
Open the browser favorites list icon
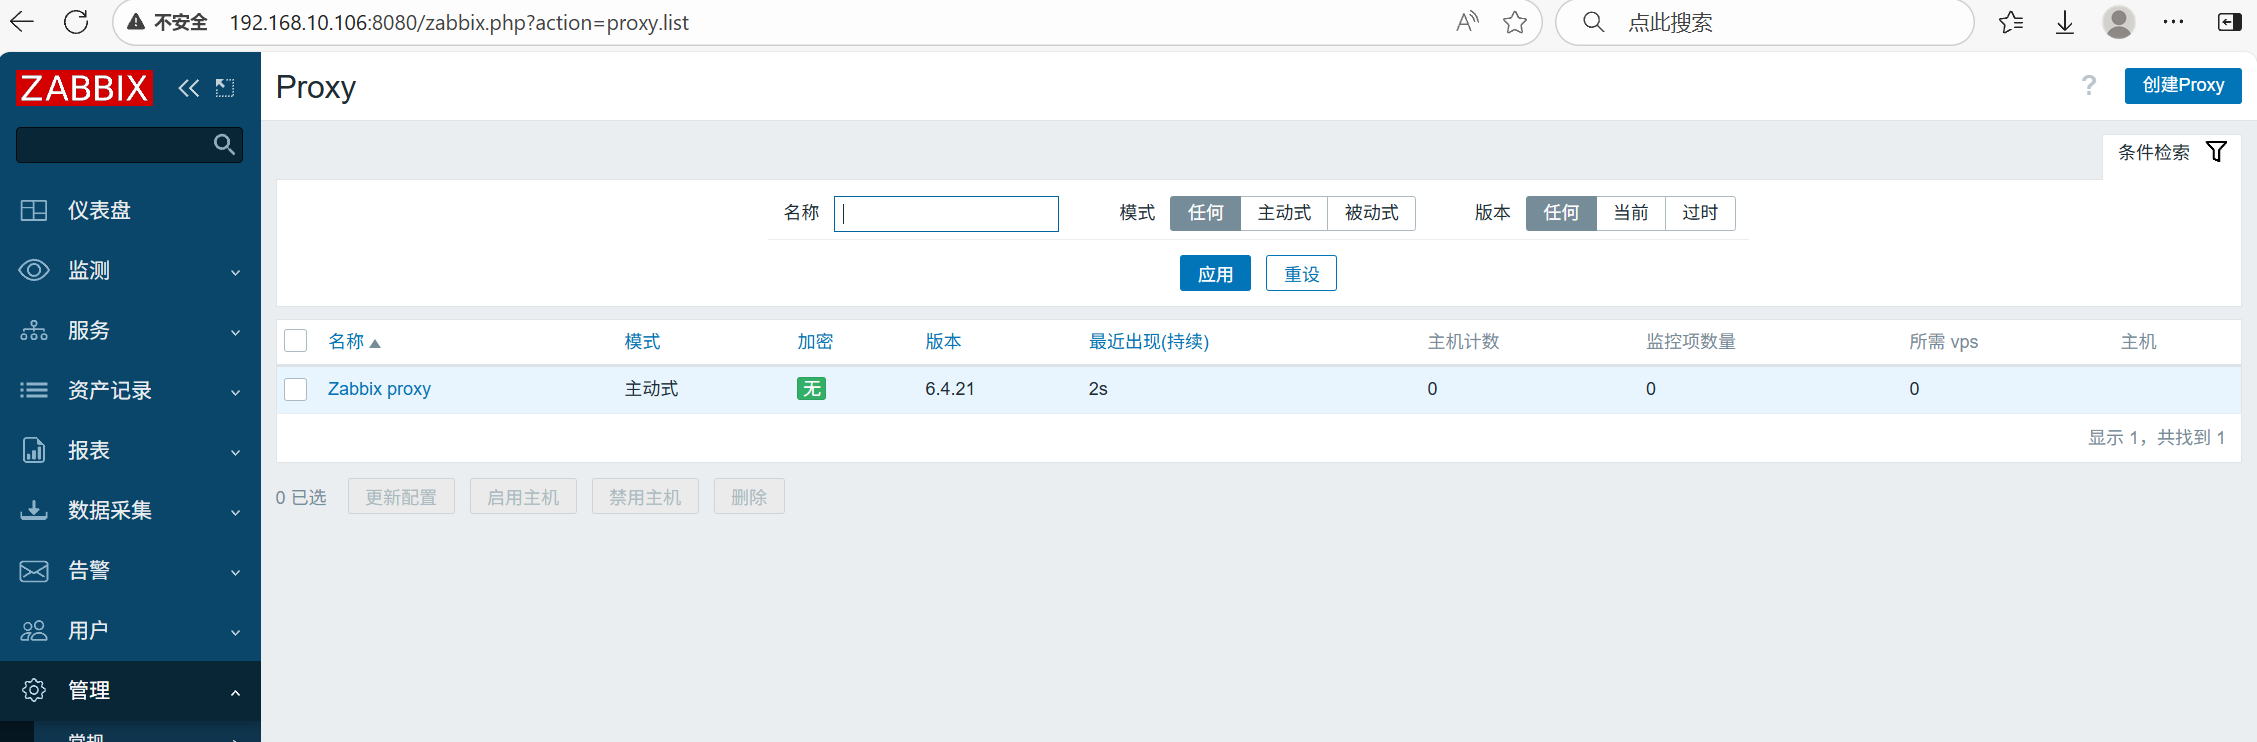point(2011,22)
